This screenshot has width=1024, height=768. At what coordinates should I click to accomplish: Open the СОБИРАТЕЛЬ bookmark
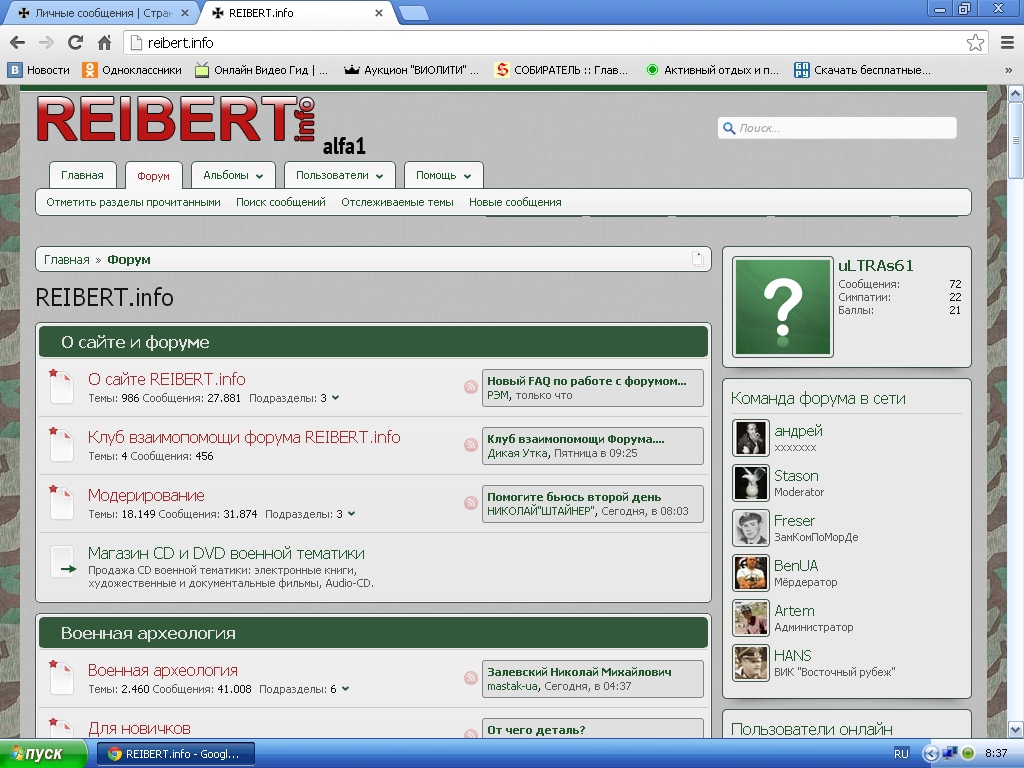[x=561, y=70]
